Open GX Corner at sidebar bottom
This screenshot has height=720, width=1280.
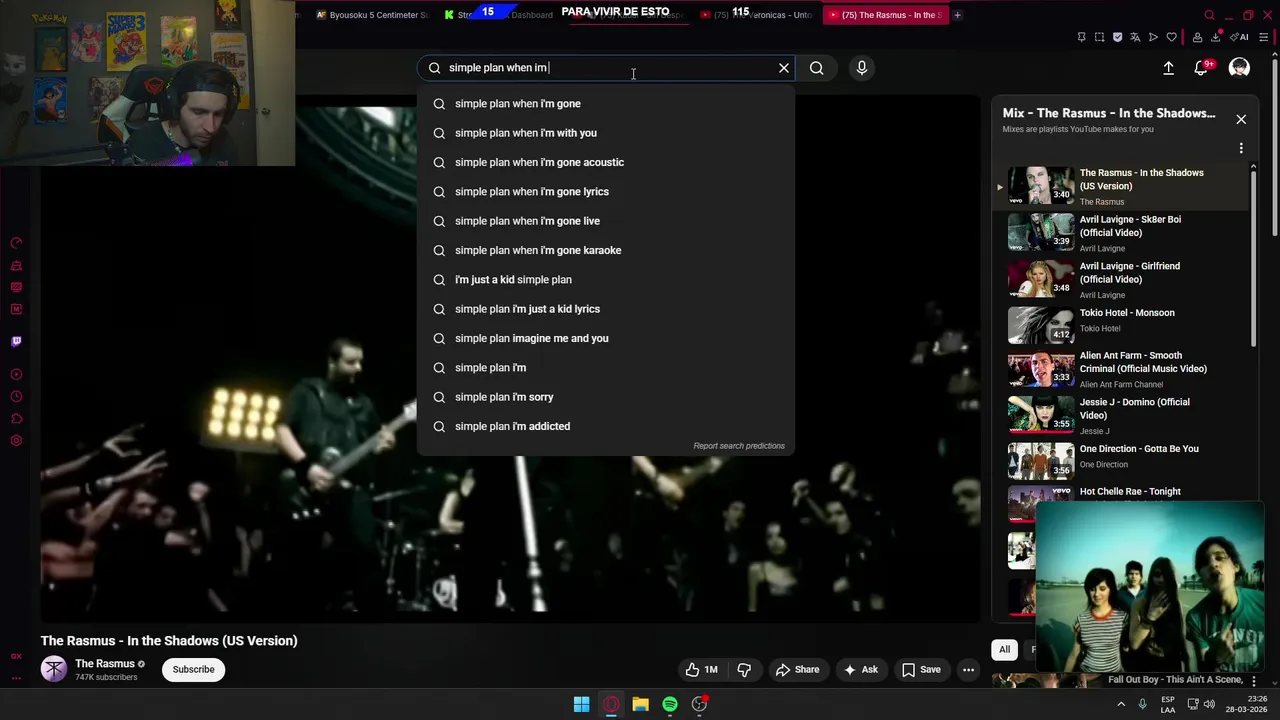[16, 657]
